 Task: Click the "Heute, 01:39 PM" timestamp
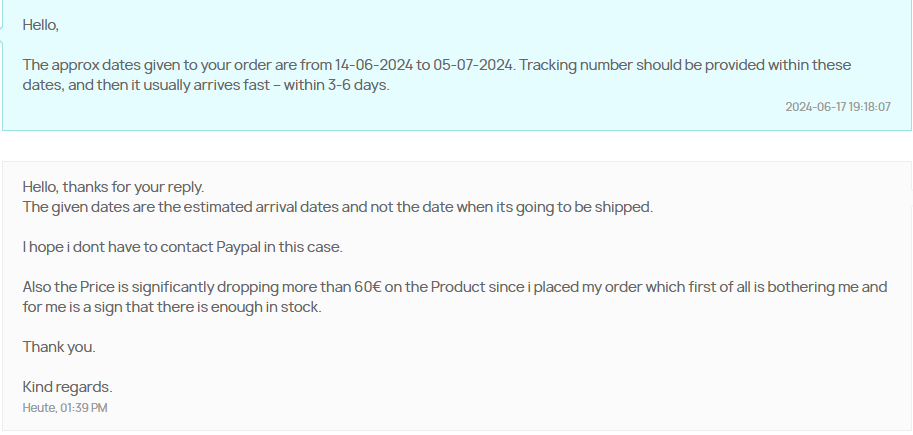(x=65, y=408)
